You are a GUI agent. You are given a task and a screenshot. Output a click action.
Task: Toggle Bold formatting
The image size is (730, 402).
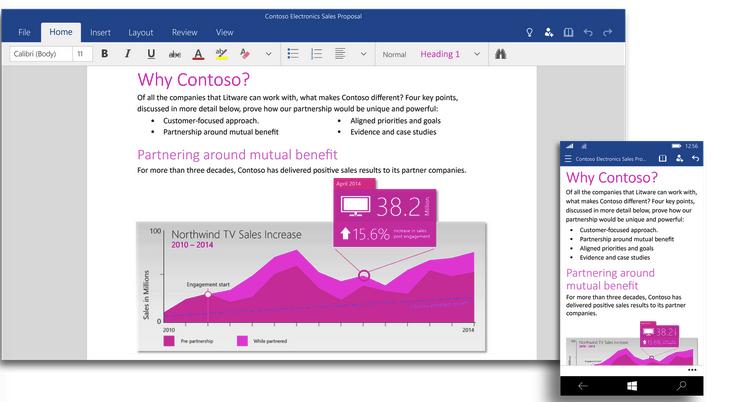(x=105, y=54)
